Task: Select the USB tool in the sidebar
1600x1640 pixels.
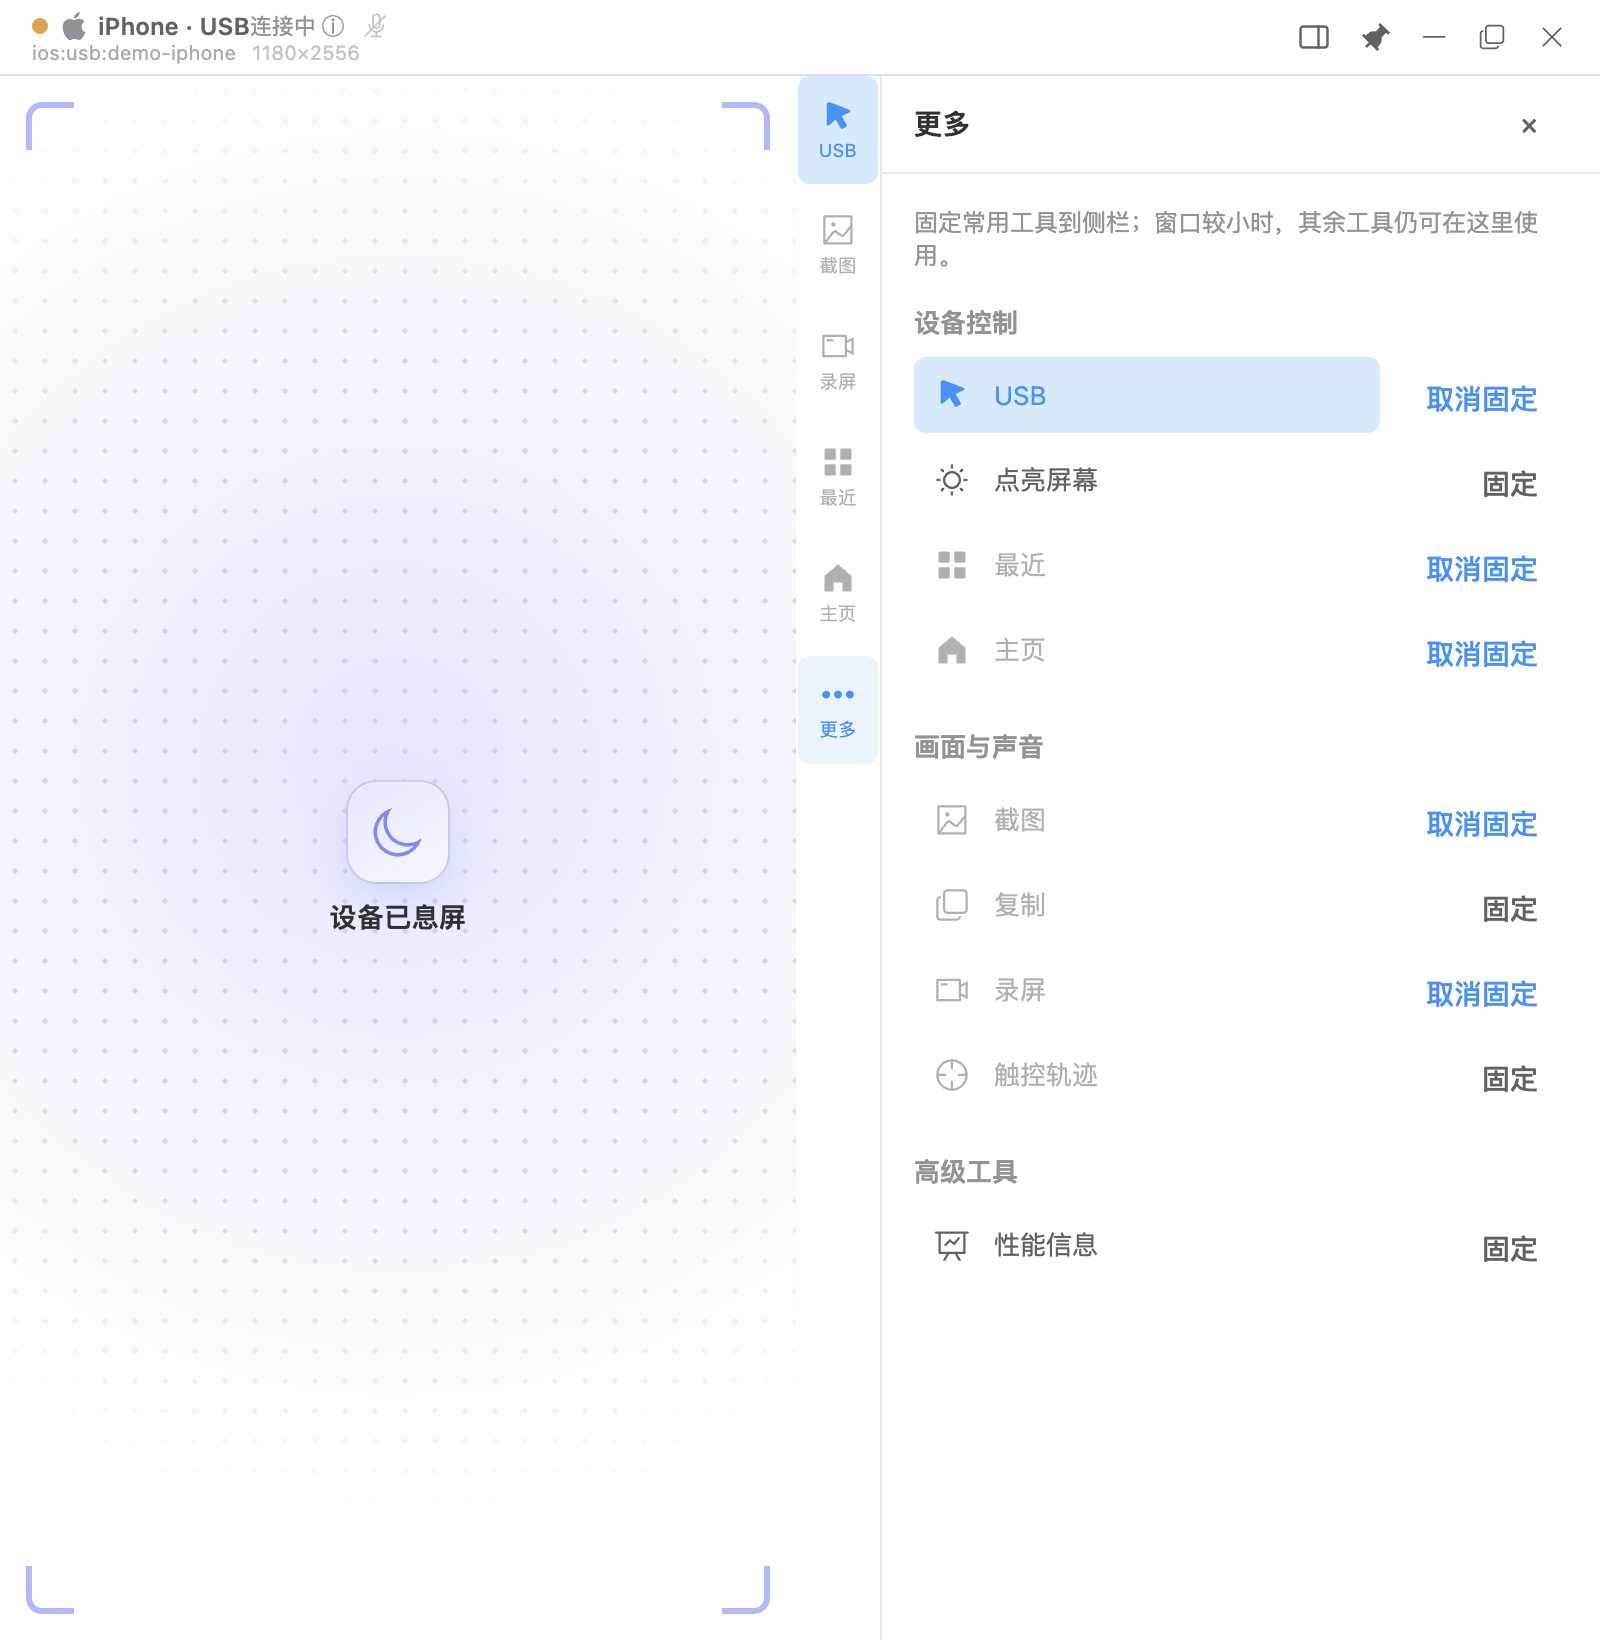Action: tap(838, 130)
